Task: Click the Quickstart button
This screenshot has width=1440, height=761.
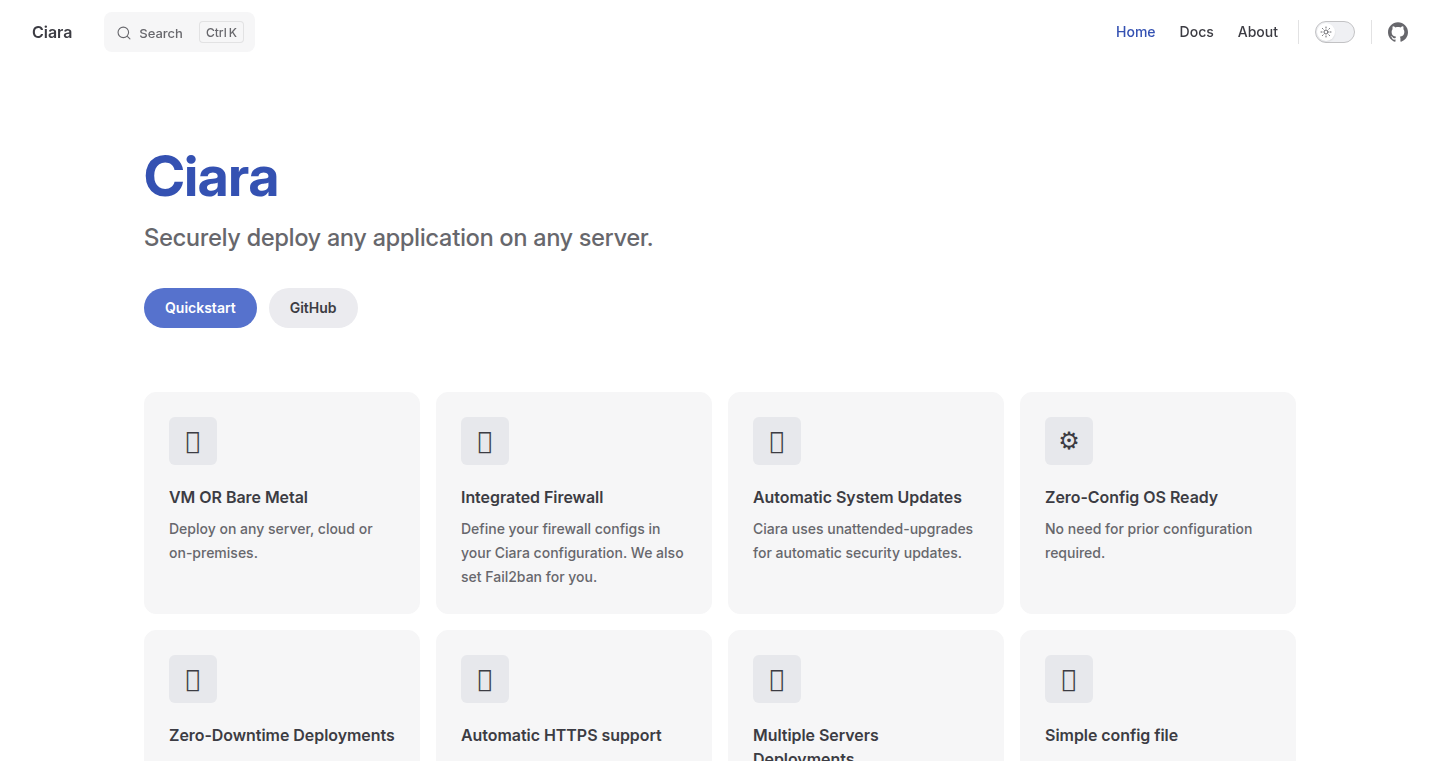Action: (200, 308)
